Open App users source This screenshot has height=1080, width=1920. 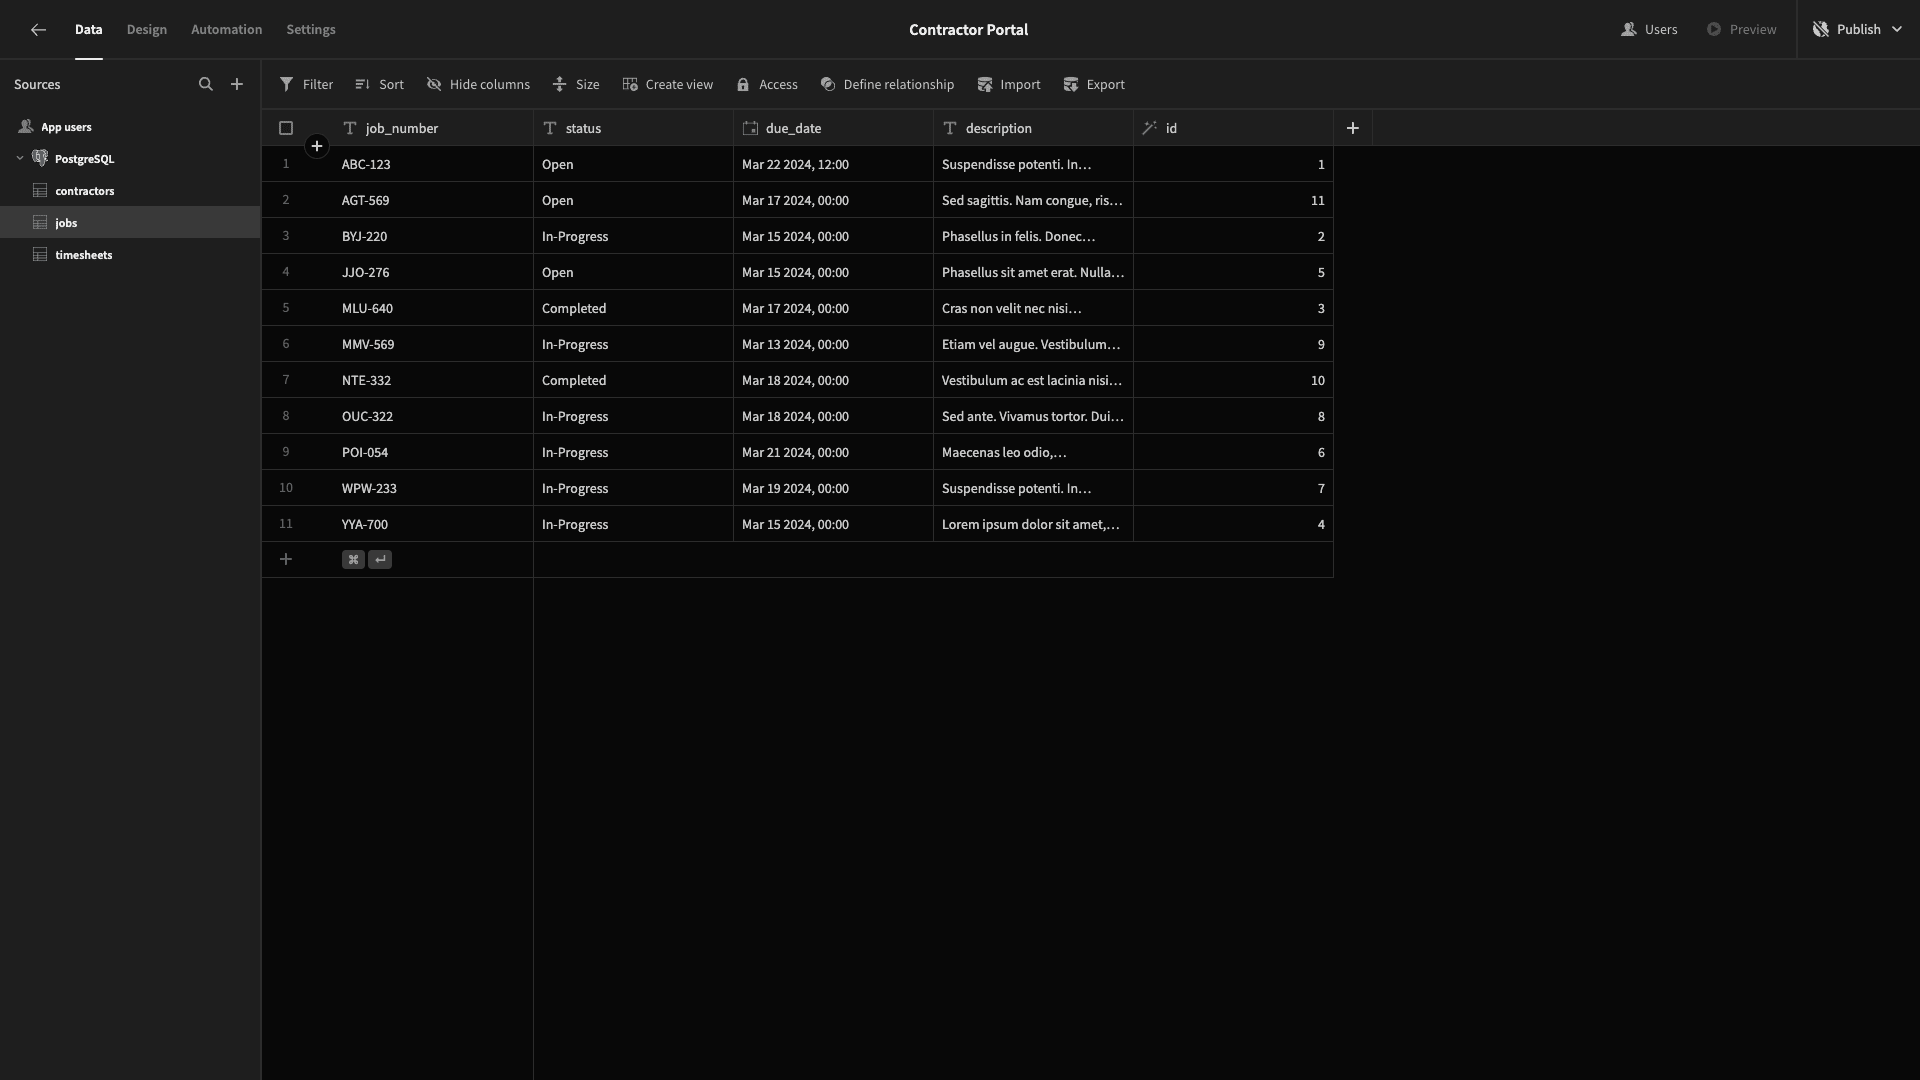130,127
